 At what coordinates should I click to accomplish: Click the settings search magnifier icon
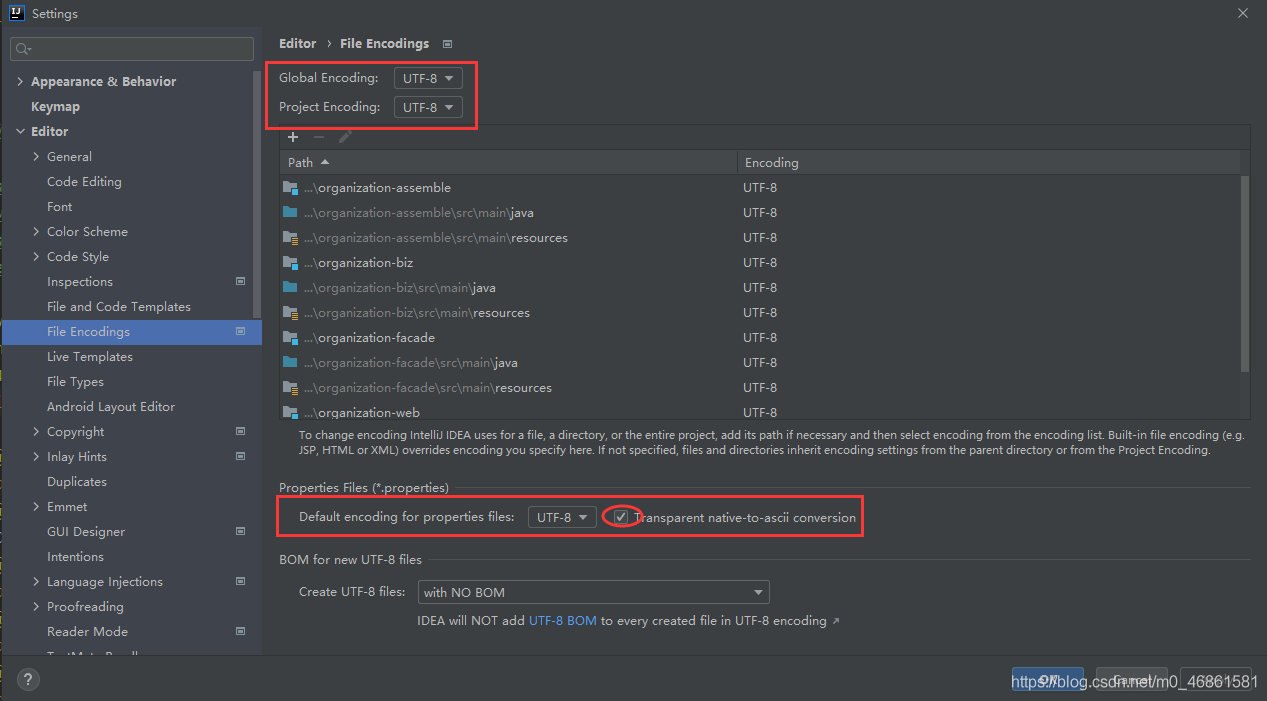[x=23, y=49]
